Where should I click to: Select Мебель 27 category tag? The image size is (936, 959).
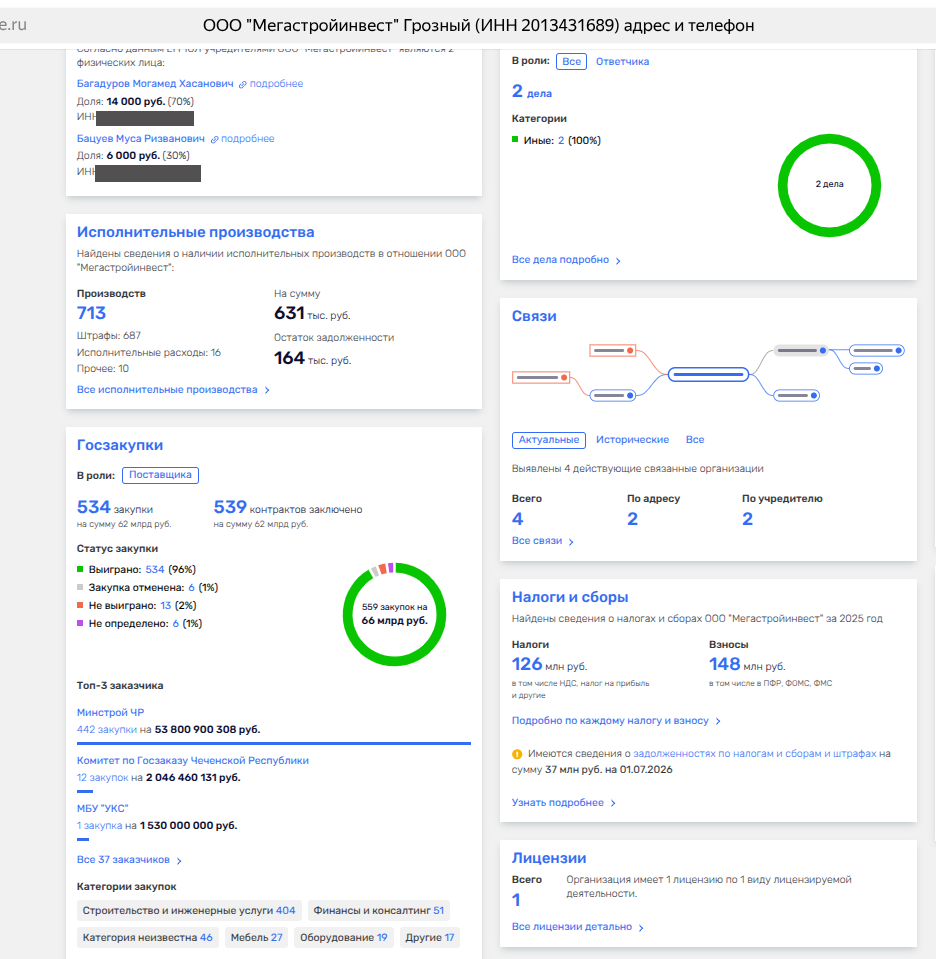[x=256, y=938]
